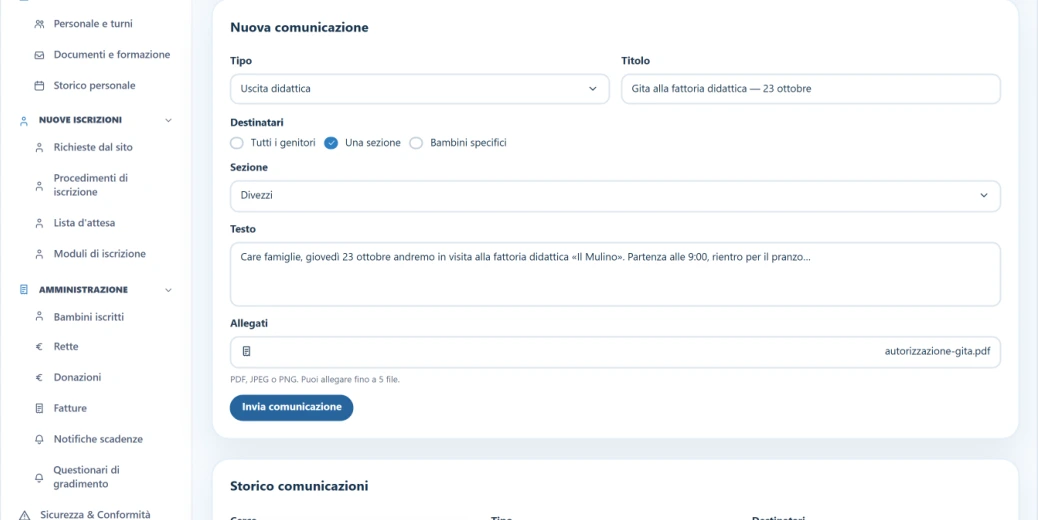Viewport: 1038px width, 520px height.
Task: Open Notifiche scadenze
Action: tap(96, 439)
